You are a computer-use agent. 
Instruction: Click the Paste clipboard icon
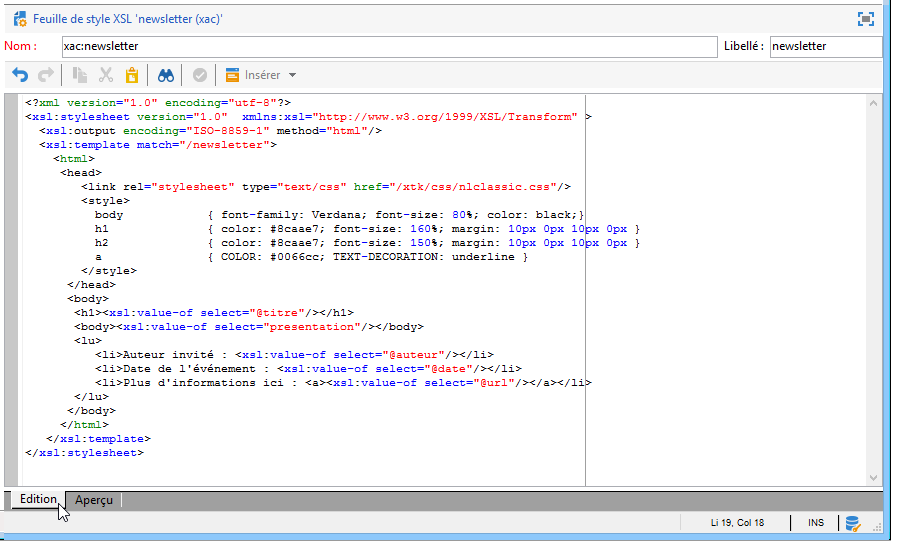tap(132, 75)
